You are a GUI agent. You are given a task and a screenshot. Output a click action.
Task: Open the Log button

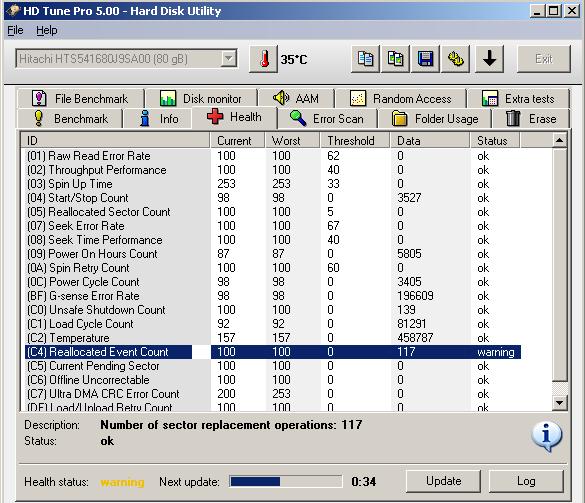tap(526, 481)
